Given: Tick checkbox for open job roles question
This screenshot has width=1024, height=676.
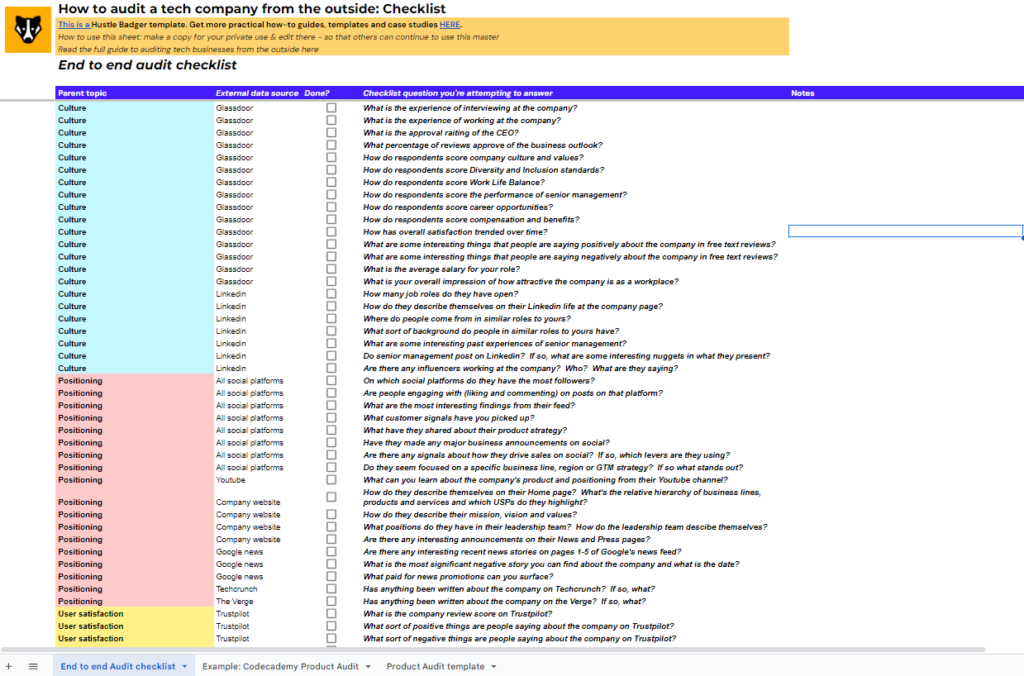Looking at the screenshot, I should click(332, 294).
